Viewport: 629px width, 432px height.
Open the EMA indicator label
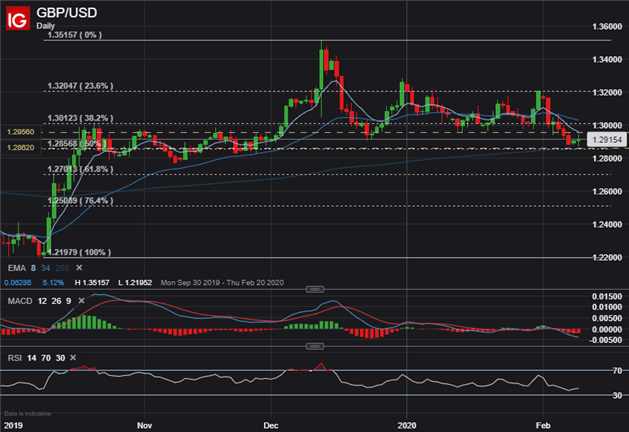pyautogui.click(x=17, y=268)
